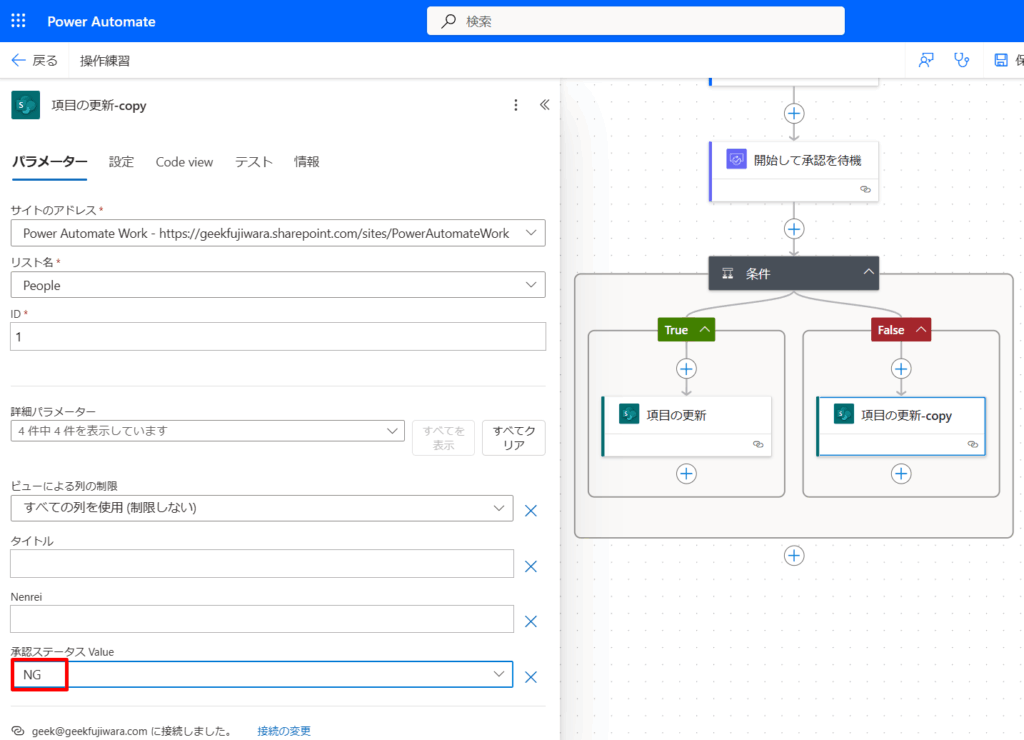Add a step below the 条件 block

(x=794, y=556)
